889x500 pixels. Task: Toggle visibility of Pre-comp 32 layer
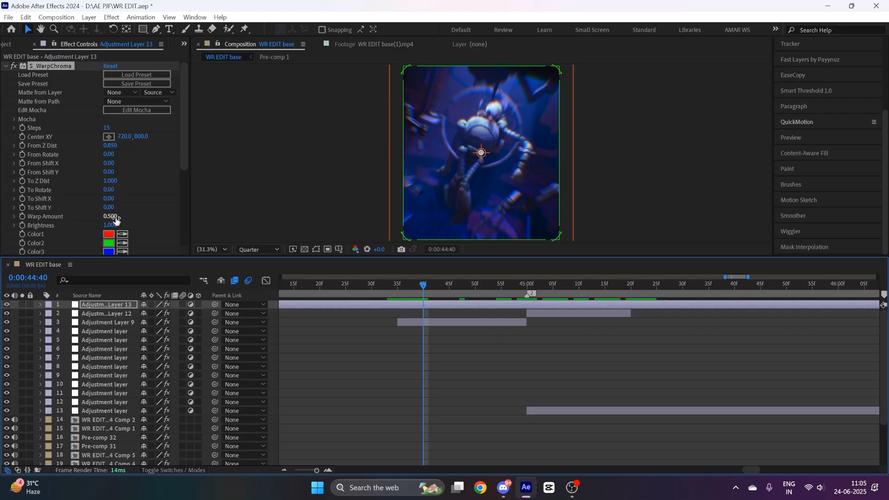pos(7,438)
